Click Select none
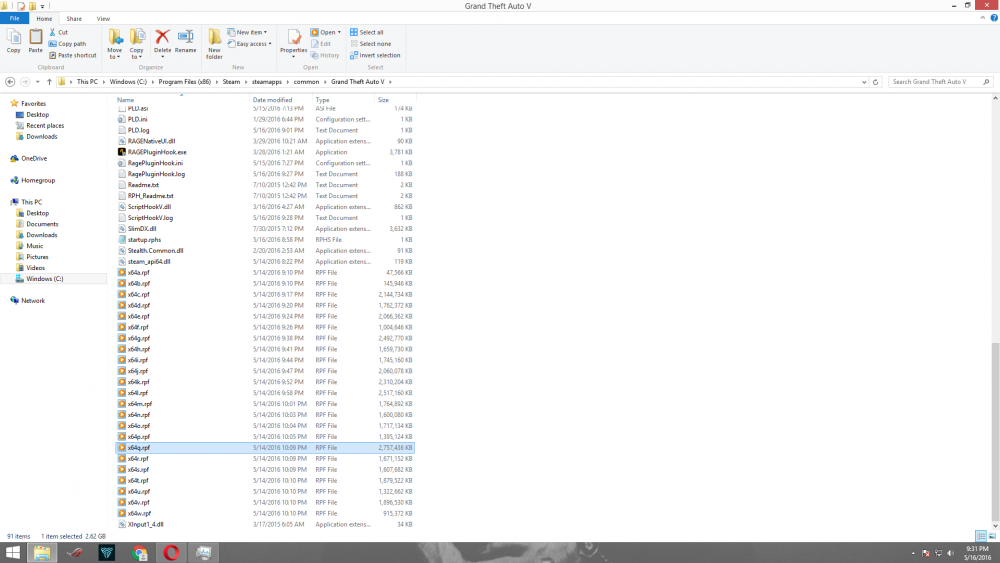Screen dimensions: 1000x563 (x=371, y=44)
